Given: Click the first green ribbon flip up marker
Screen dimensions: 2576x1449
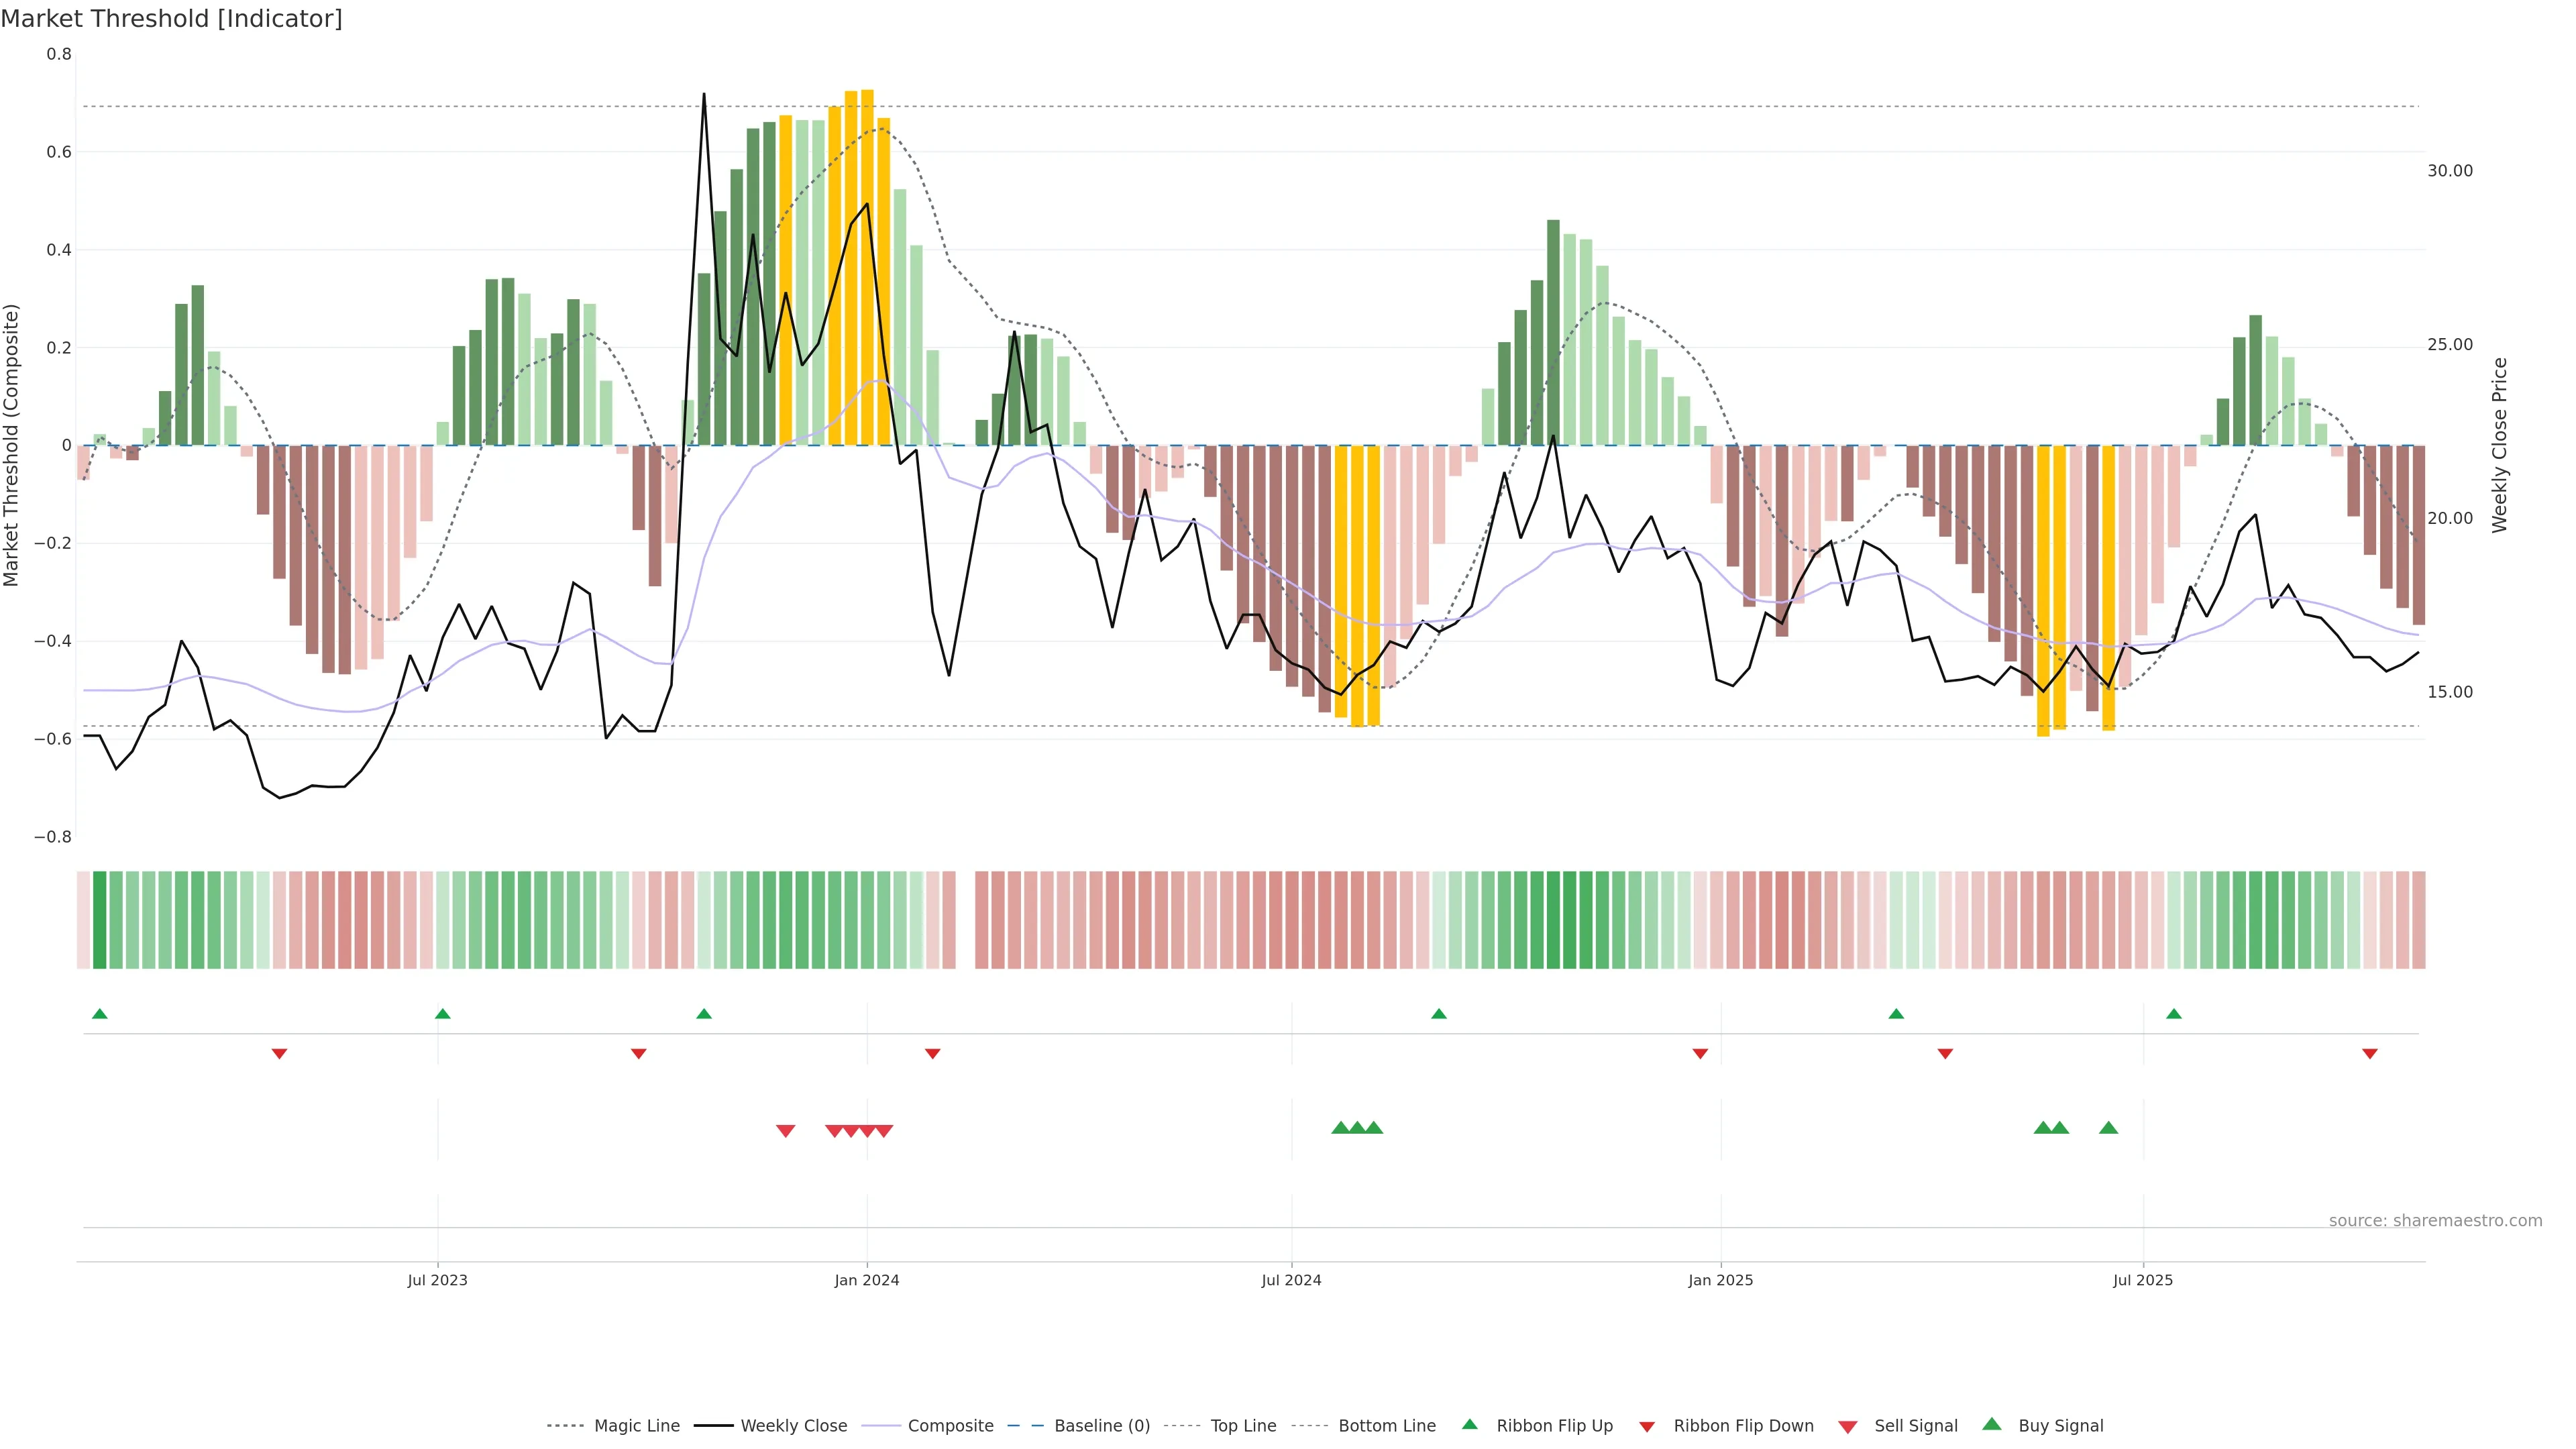Looking at the screenshot, I should [x=99, y=1014].
